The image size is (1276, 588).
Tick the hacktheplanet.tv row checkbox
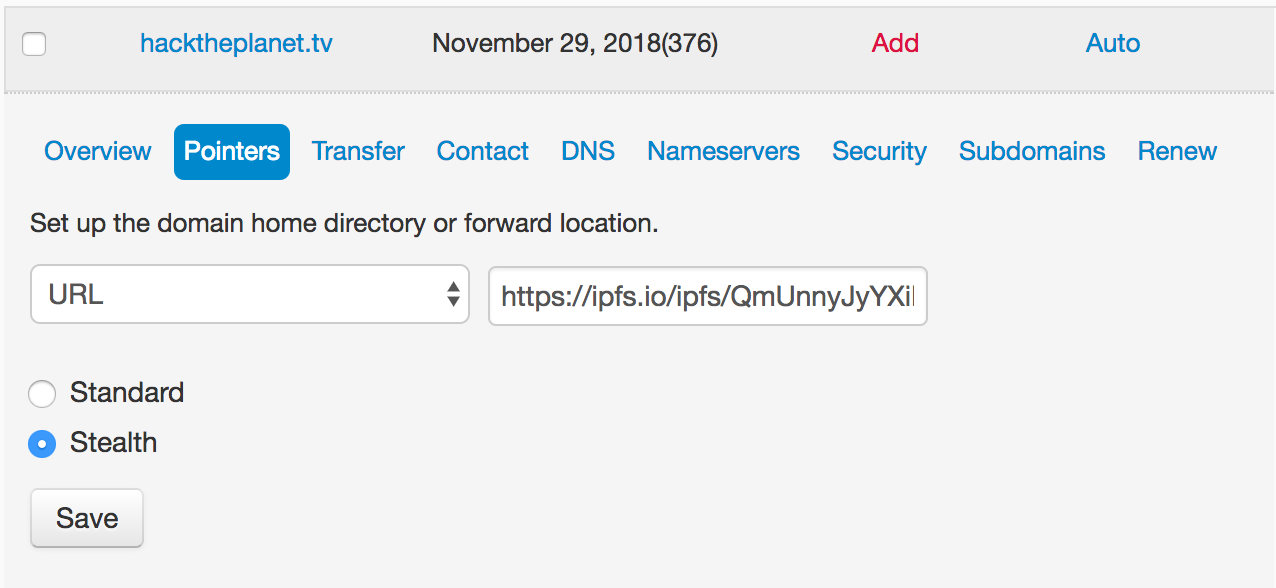tap(34, 44)
